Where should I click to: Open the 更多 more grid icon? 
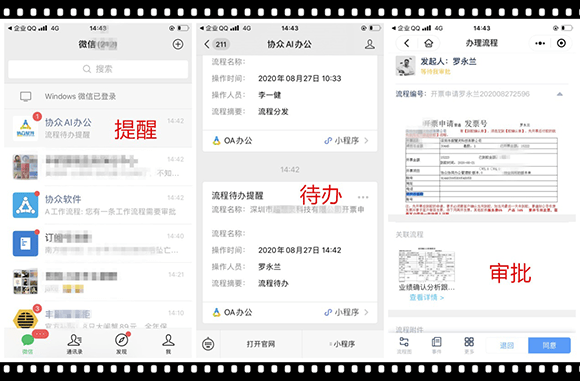click(469, 345)
